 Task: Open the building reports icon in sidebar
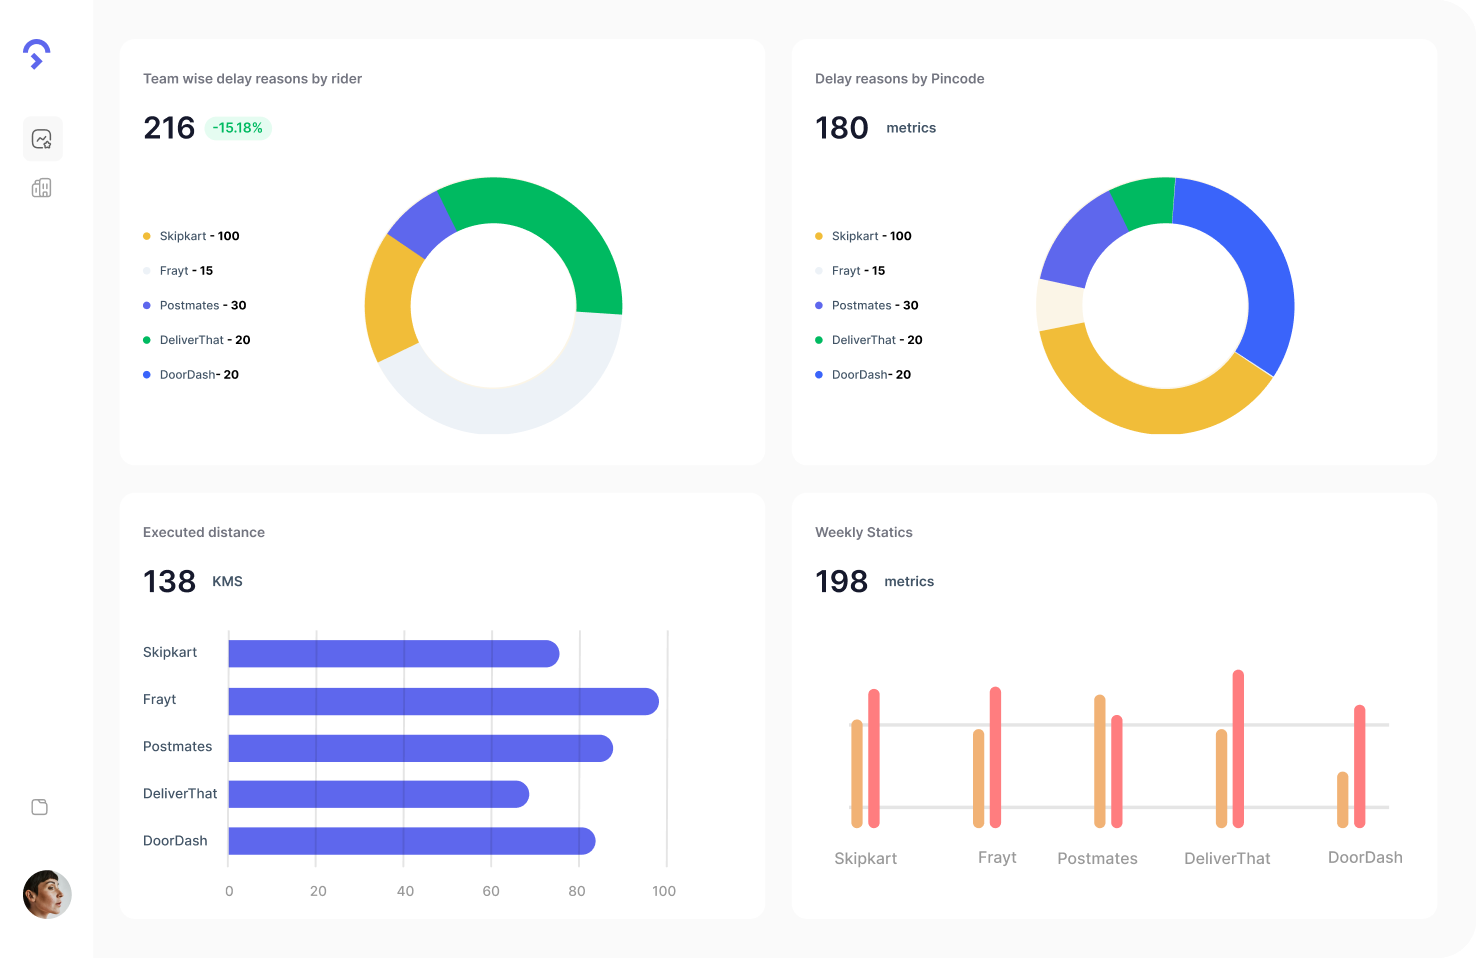tap(42, 188)
